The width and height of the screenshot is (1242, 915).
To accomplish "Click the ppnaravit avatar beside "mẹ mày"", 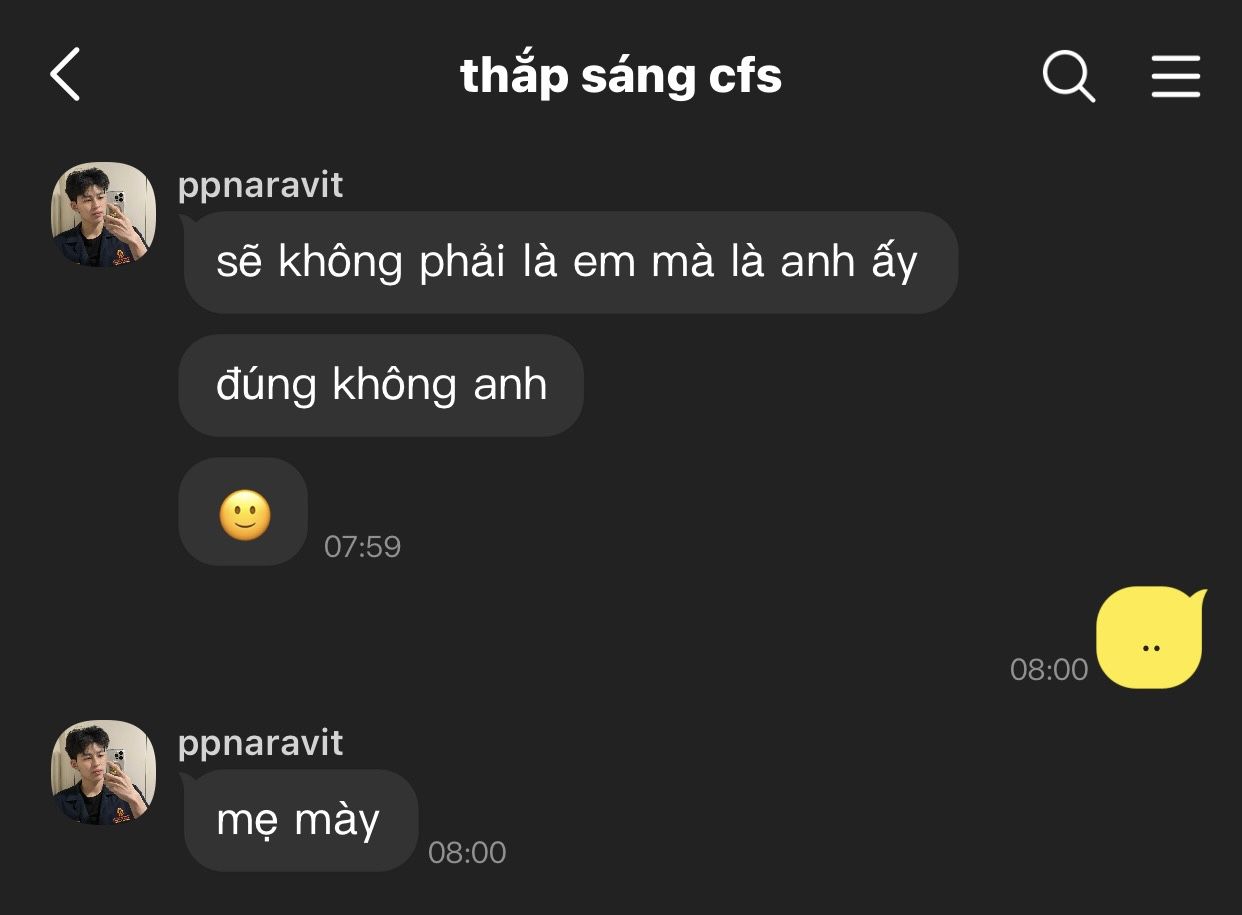I will (104, 772).
